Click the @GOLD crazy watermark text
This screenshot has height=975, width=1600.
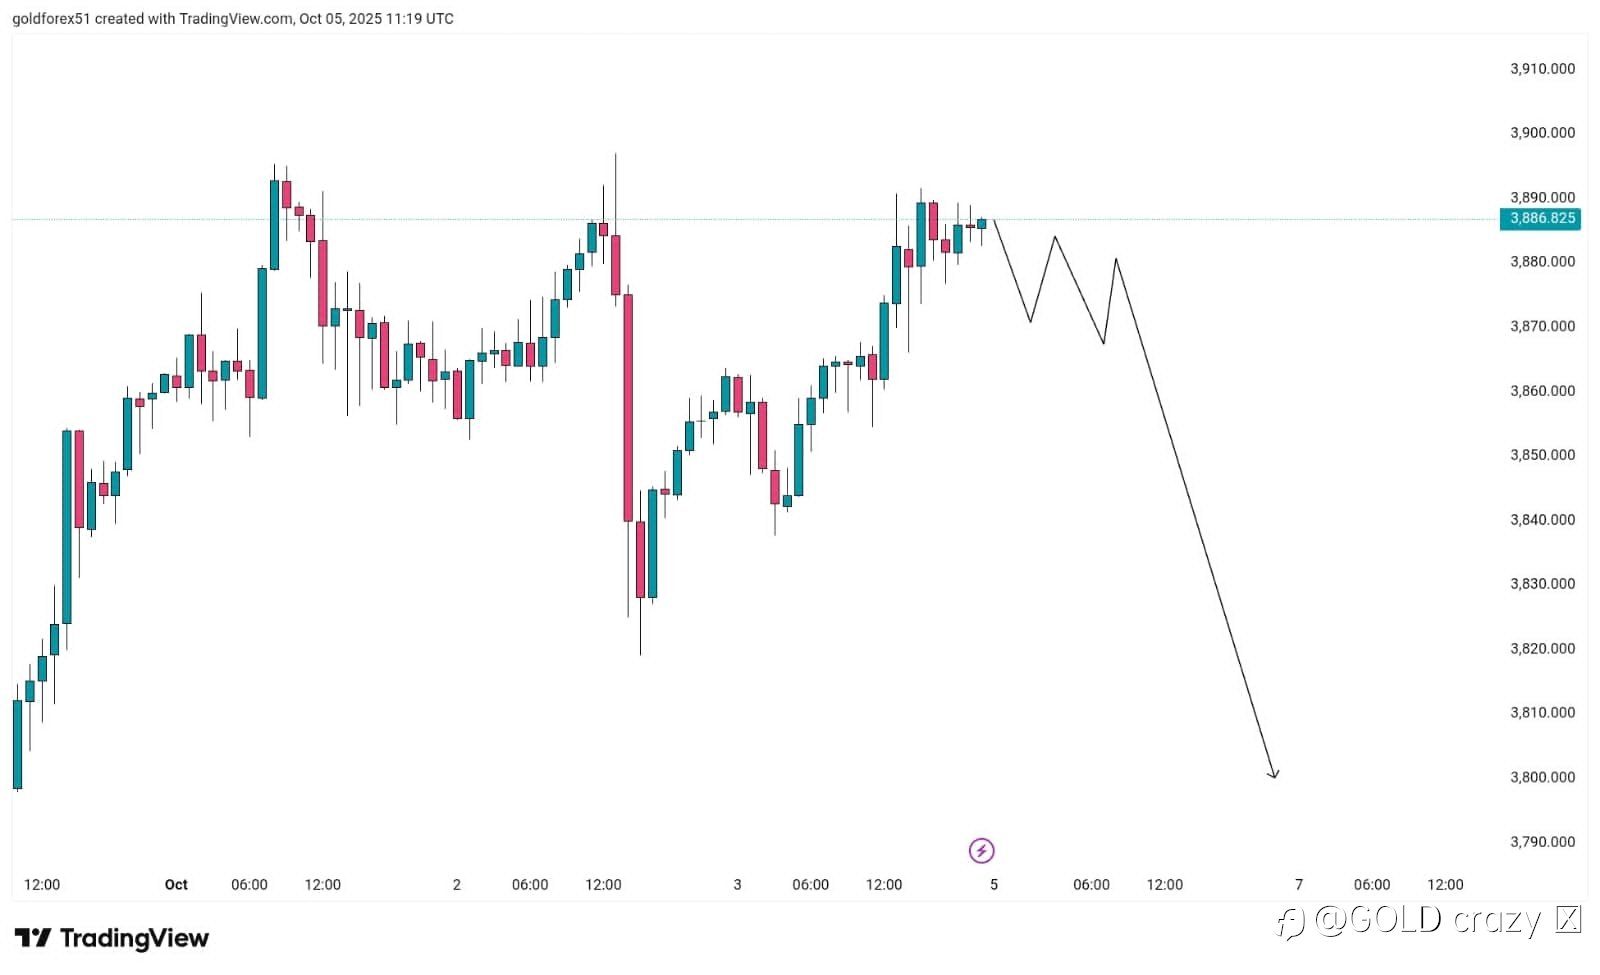(x=1428, y=919)
